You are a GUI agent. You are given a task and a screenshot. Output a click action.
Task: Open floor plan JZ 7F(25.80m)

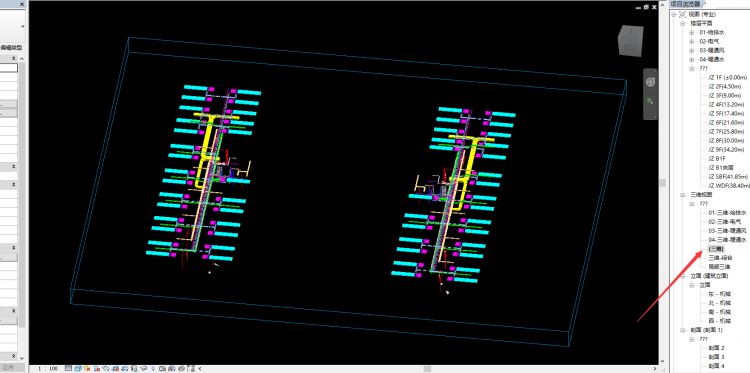[726, 132]
